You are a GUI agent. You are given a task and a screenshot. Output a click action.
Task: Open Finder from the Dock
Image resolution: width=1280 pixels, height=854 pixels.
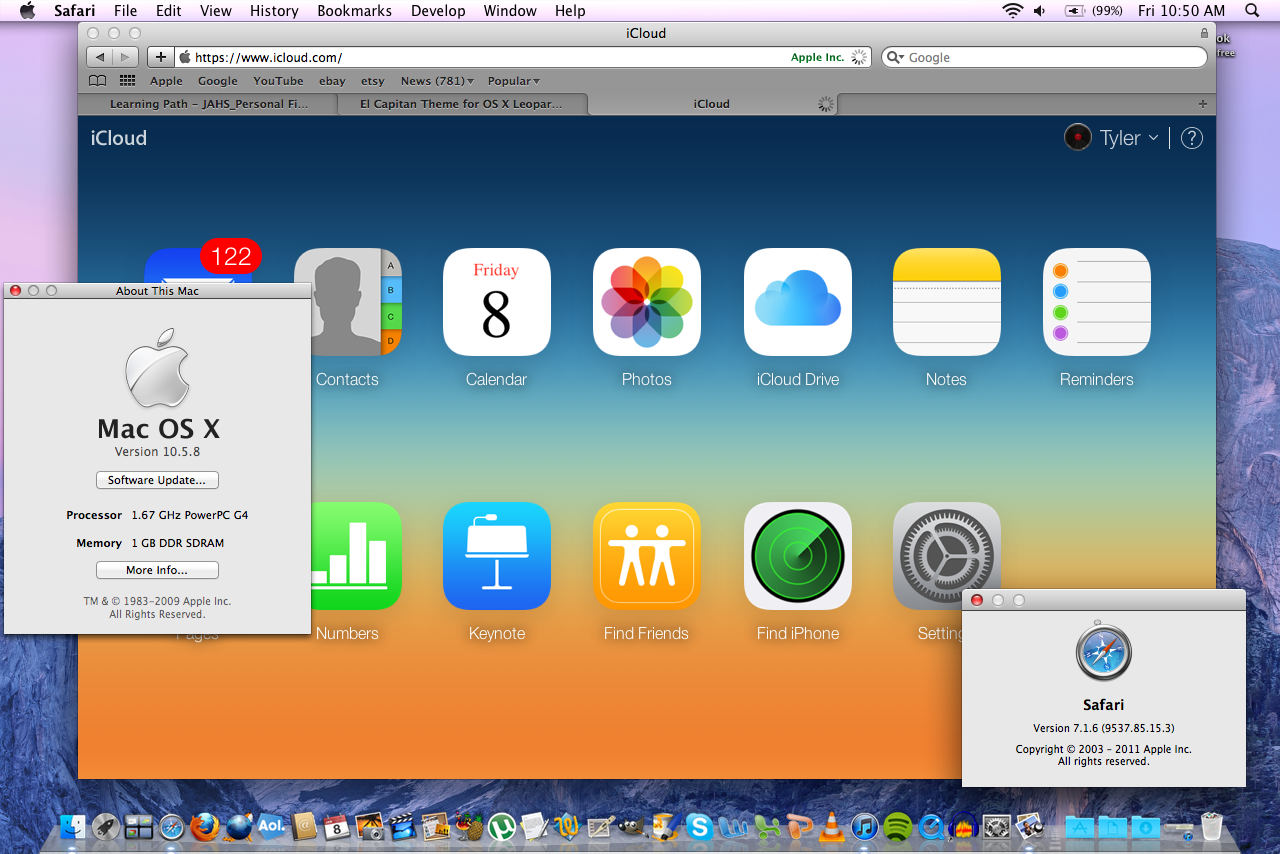[72, 826]
